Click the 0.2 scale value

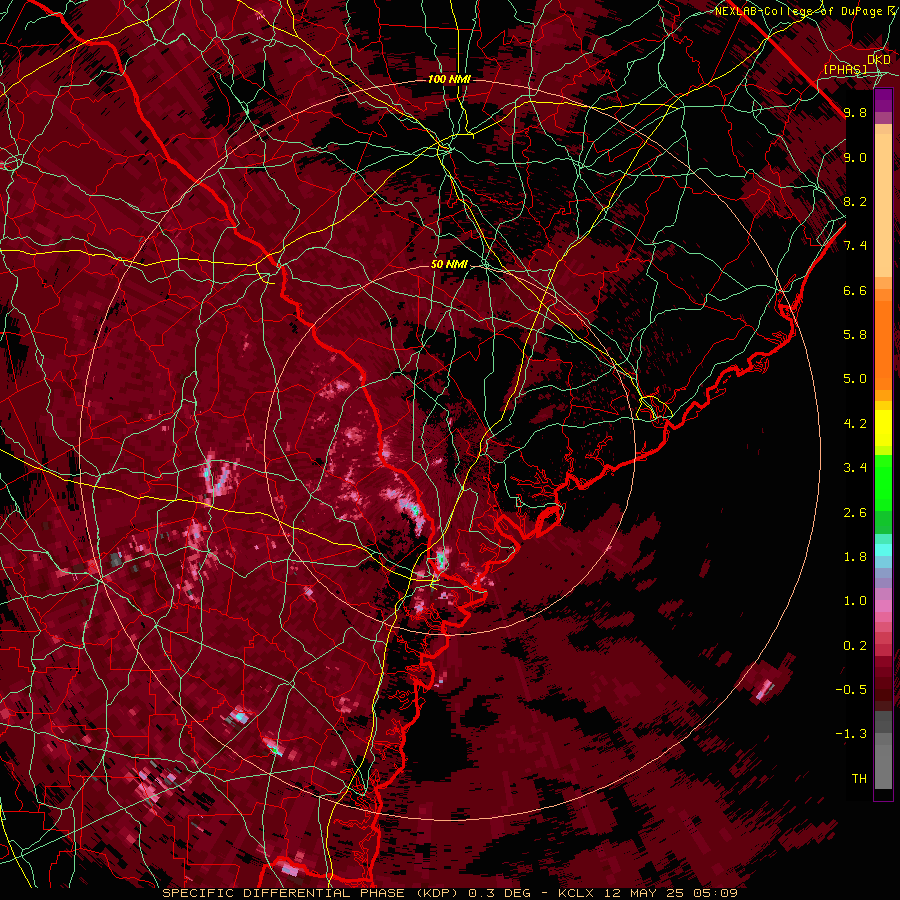tap(855, 646)
